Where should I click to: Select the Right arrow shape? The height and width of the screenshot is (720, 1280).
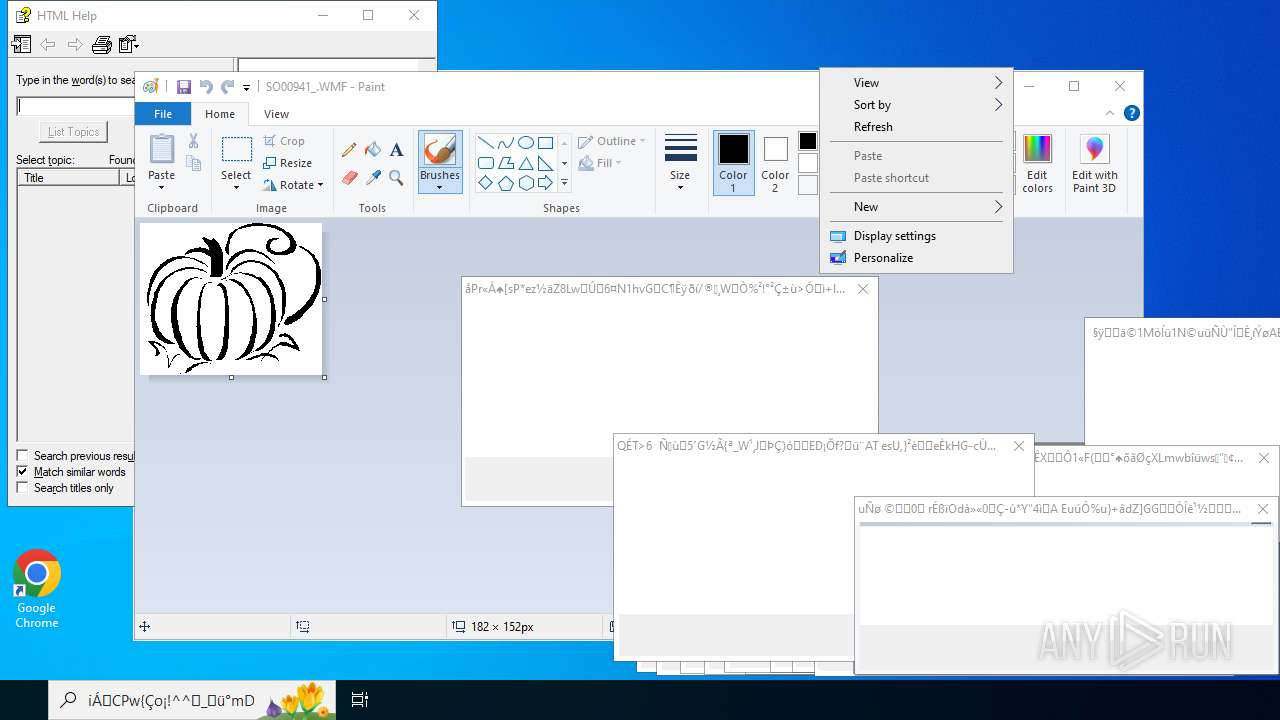(x=545, y=183)
